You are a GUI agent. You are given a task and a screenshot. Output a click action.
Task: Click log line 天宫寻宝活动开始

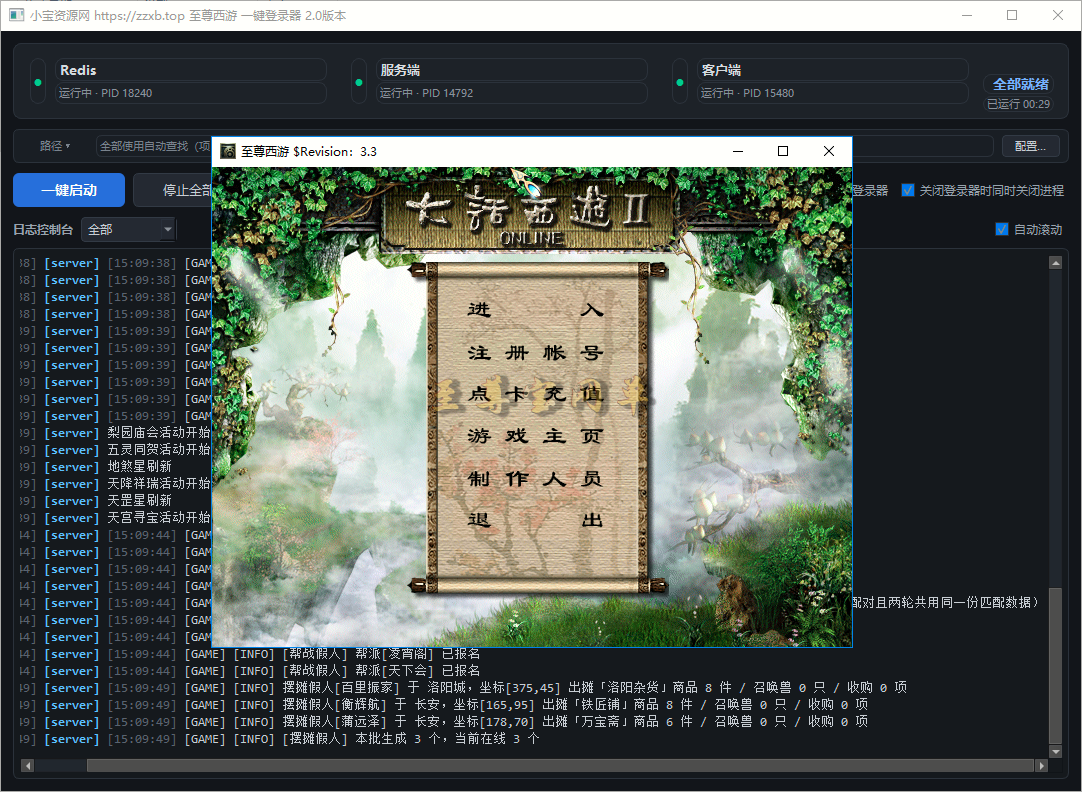(x=159, y=517)
